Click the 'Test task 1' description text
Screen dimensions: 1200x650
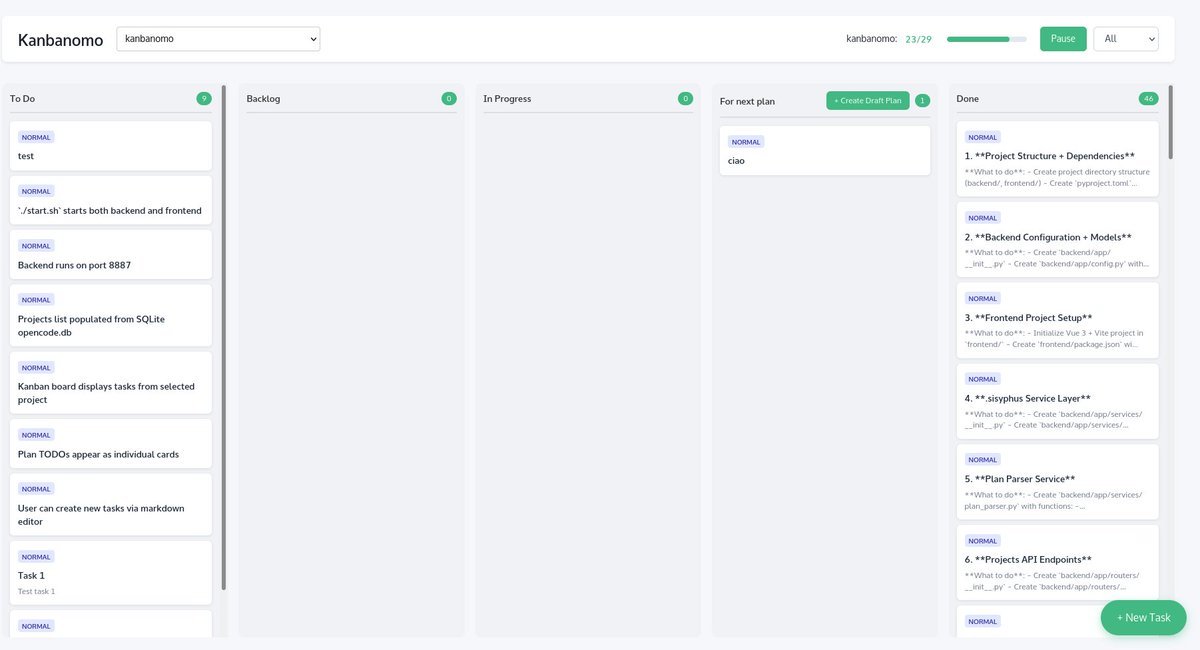pyautogui.click(x=37, y=591)
